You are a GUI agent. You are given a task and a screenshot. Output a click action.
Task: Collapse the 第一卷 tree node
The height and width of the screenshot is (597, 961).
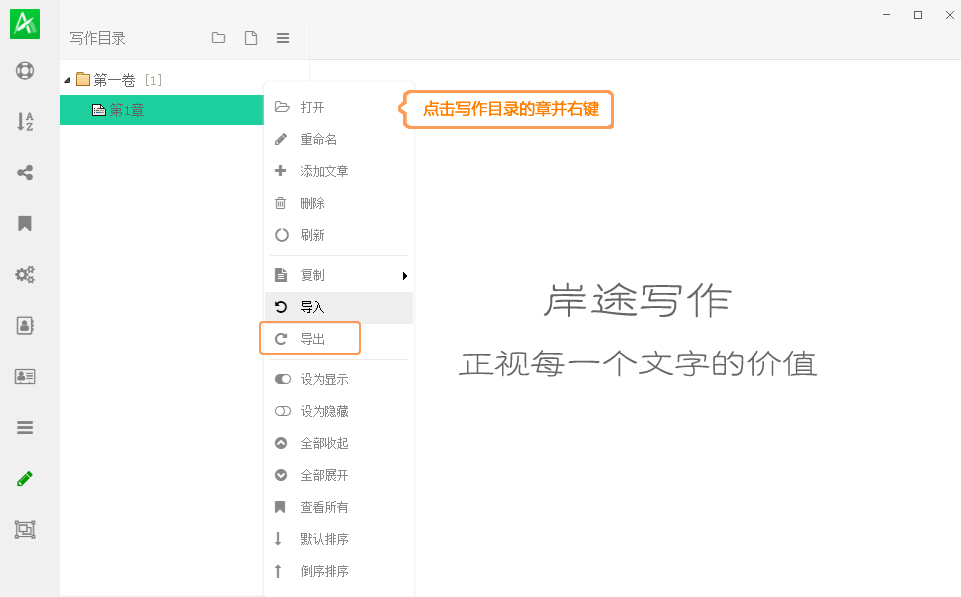coord(67,80)
